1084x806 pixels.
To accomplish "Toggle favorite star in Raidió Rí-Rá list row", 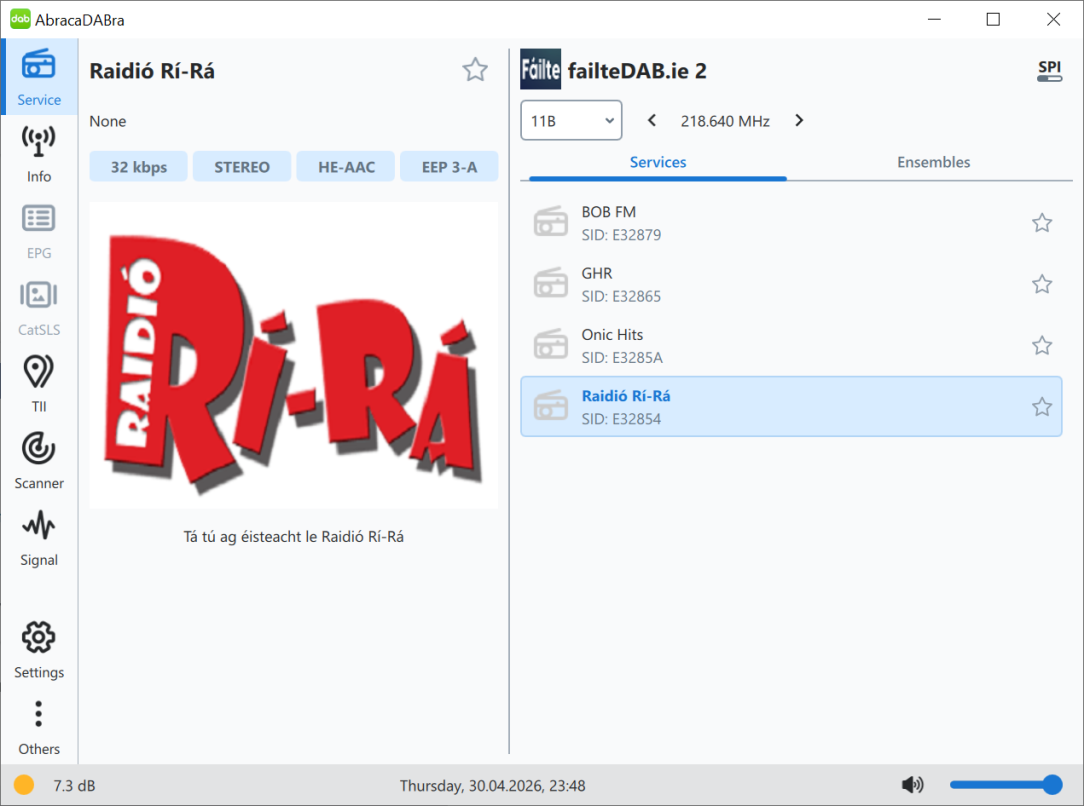I will 1042,406.
